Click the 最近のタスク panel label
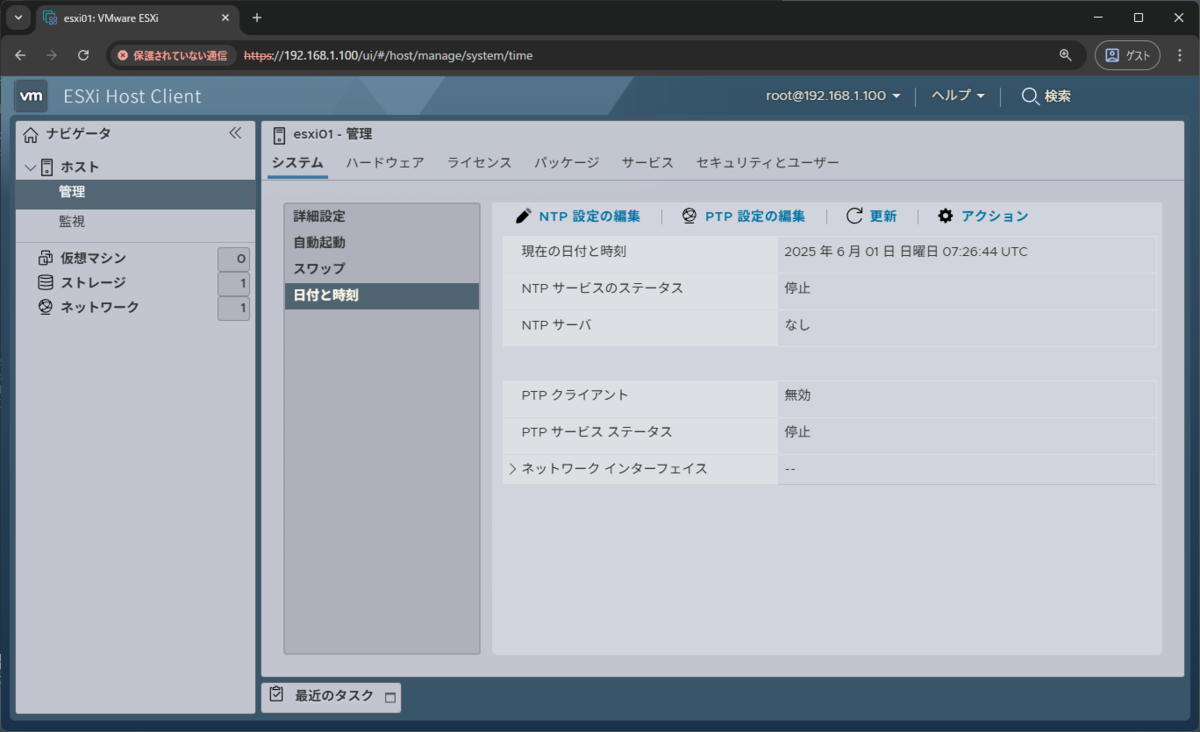Screen dimensions: 1200x732 (x=334, y=696)
